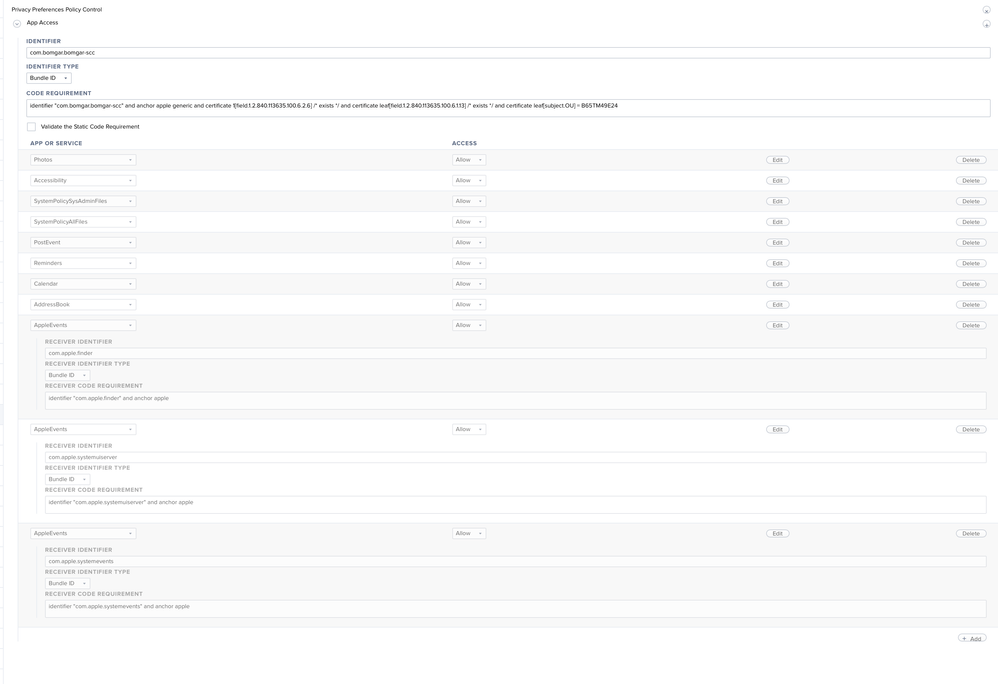Delete the Accessibility service row
The image size is (998, 684).
[971, 181]
